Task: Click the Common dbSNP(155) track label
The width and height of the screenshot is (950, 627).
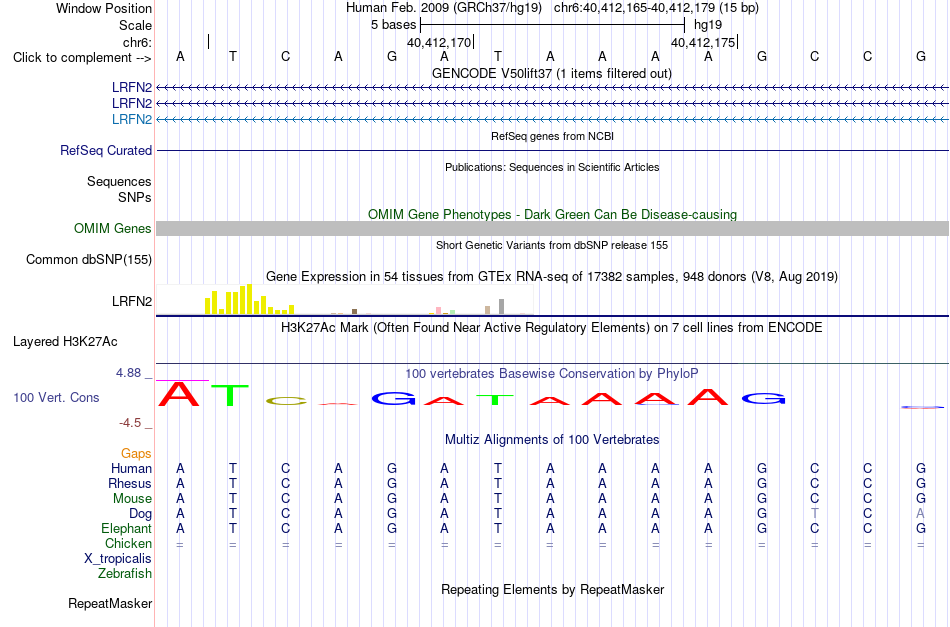Action: click(x=88, y=259)
